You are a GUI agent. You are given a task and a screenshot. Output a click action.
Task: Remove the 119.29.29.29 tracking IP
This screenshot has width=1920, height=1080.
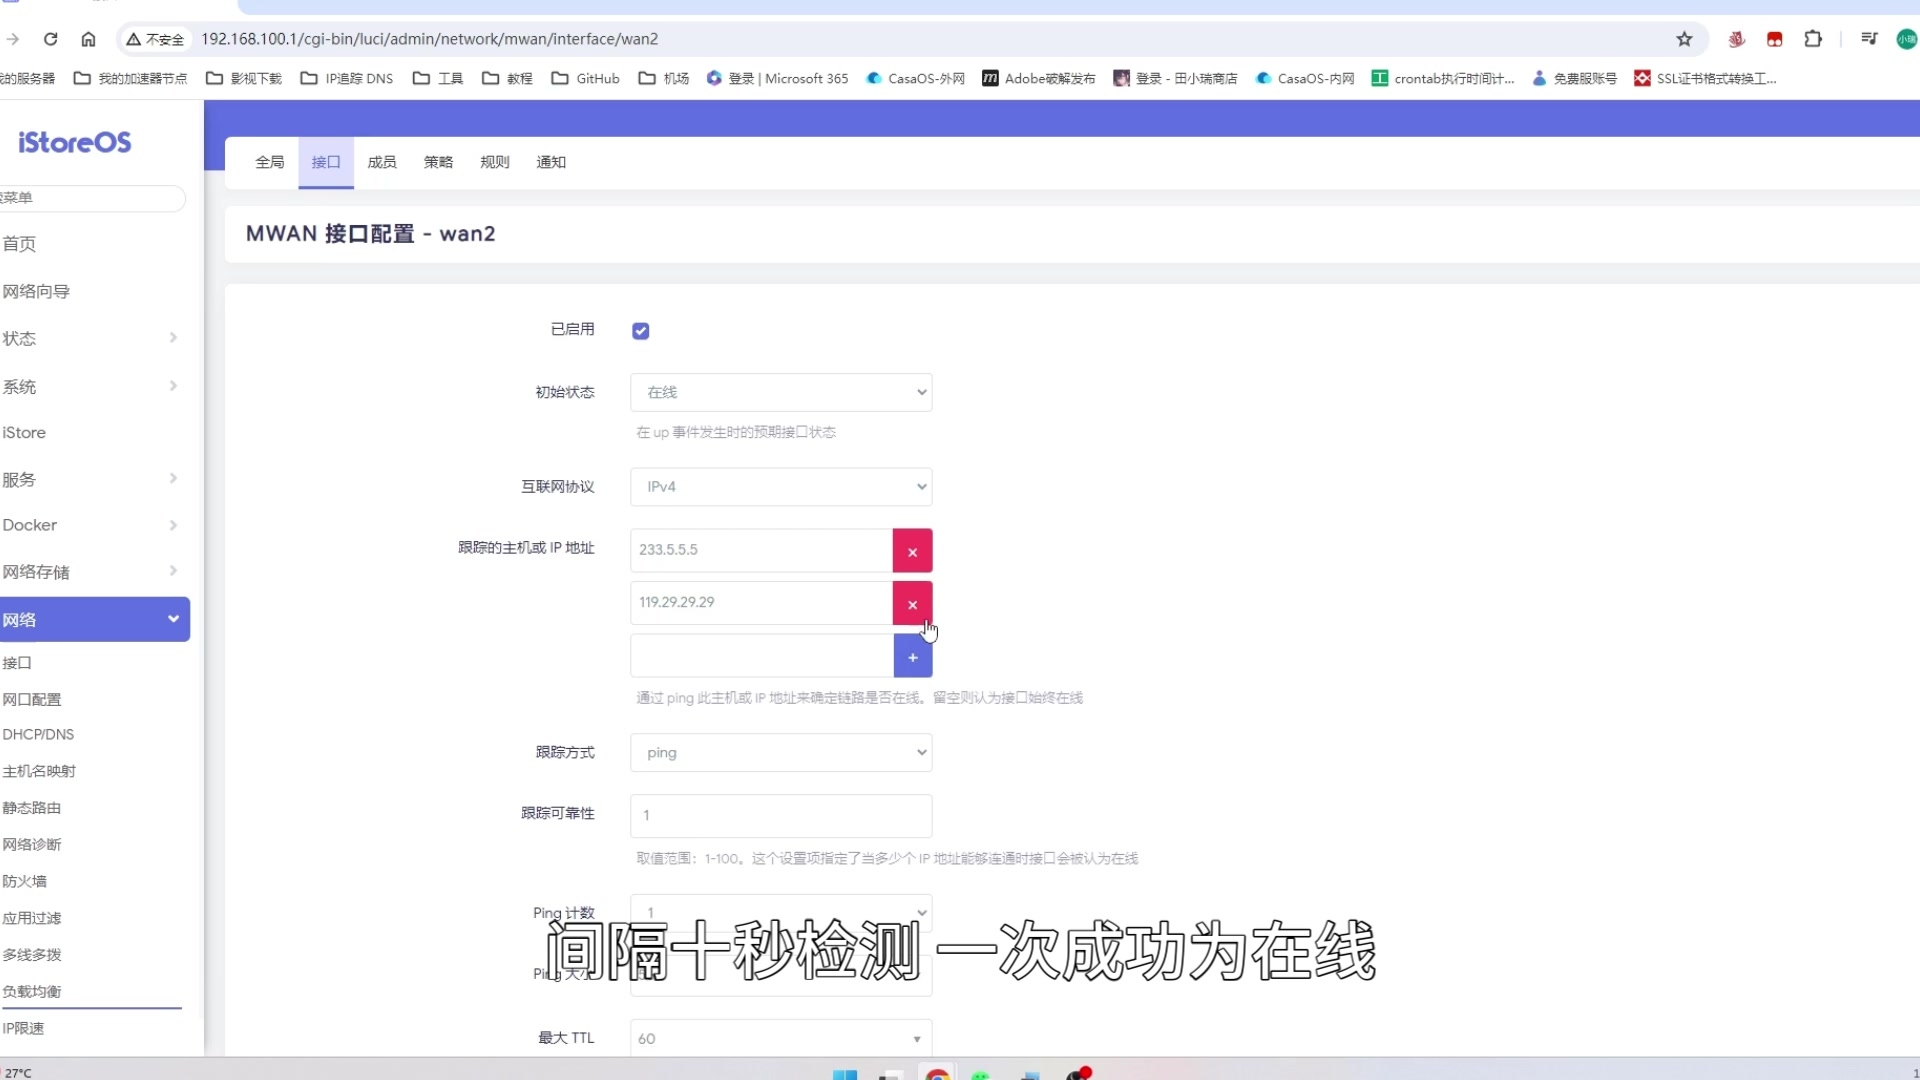click(x=914, y=604)
